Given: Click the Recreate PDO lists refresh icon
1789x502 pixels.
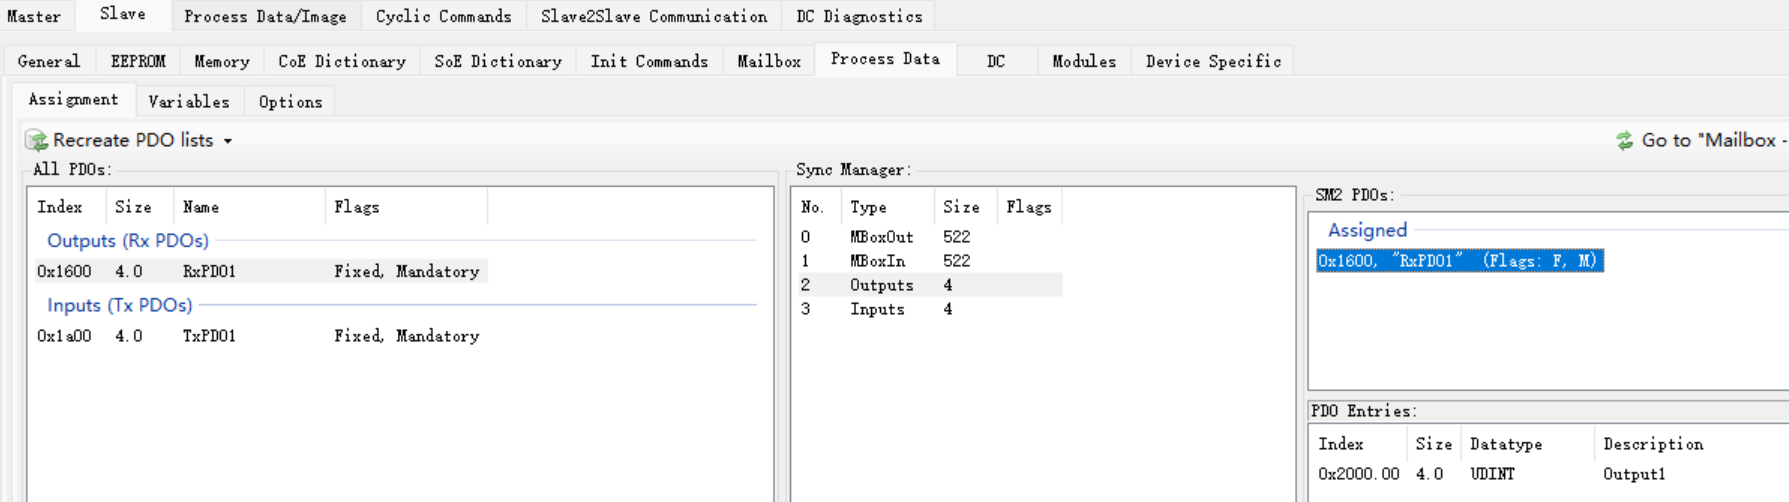Looking at the screenshot, I should click(37, 141).
